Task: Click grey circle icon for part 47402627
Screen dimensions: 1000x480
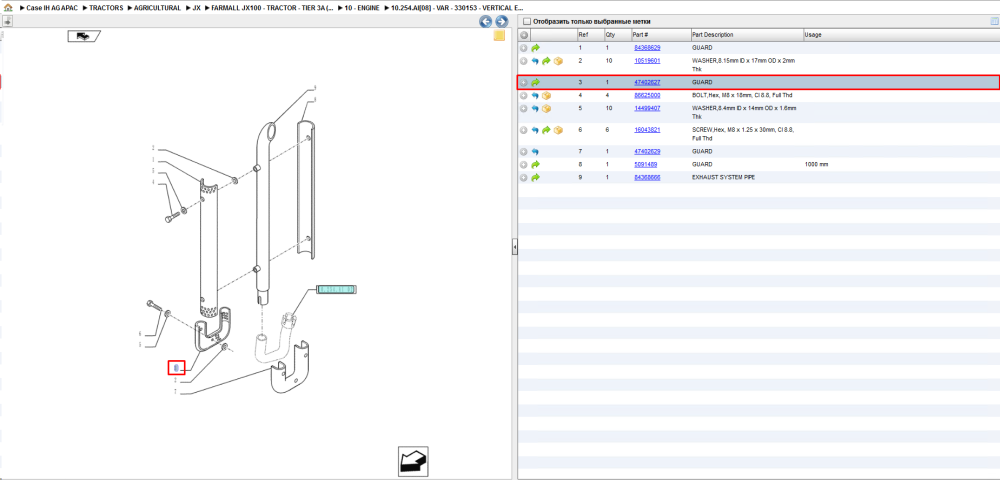Action: [x=524, y=82]
